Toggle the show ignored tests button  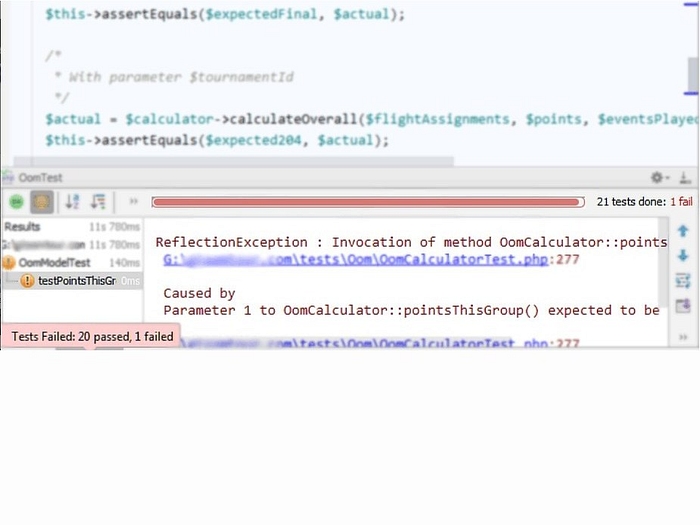point(42,202)
